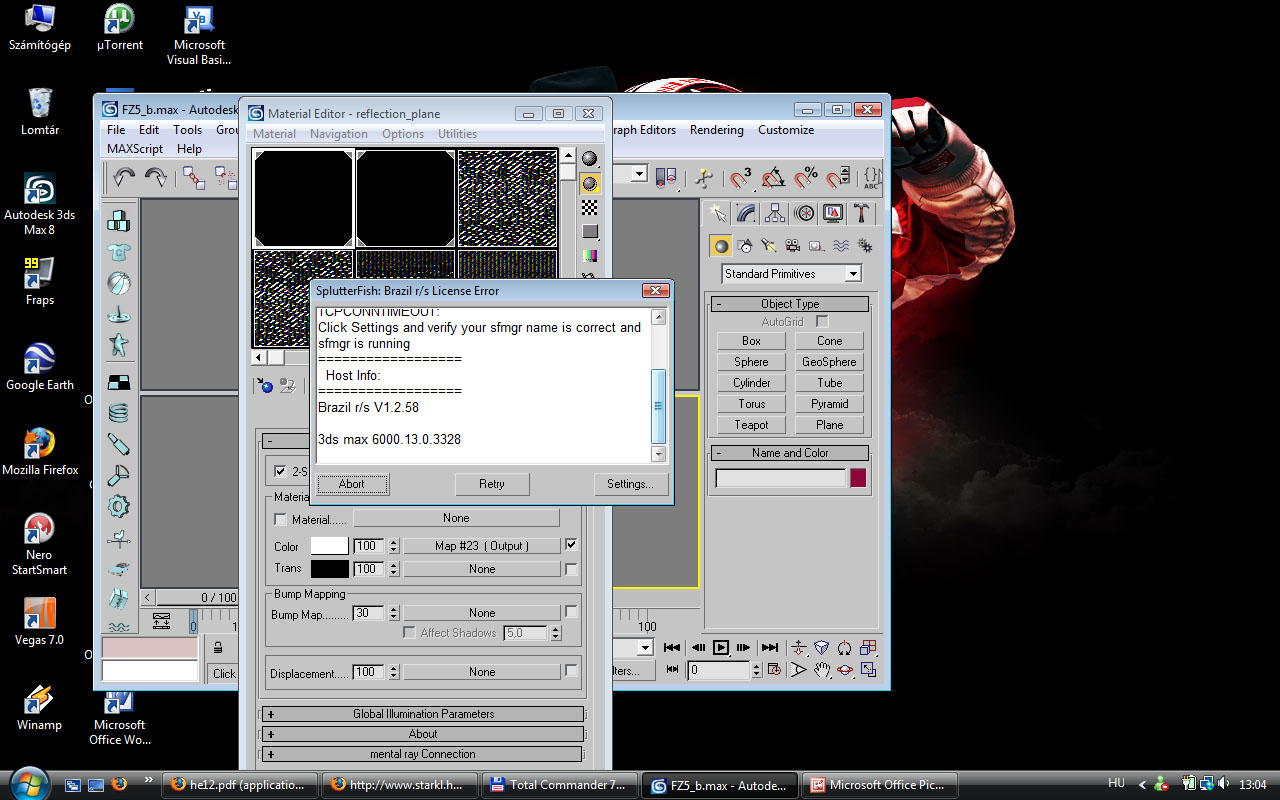Click the Redo arrow in 3ds Max toolbar
The height and width of the screenshot is (800, 1280).
[x=157, y=178]
